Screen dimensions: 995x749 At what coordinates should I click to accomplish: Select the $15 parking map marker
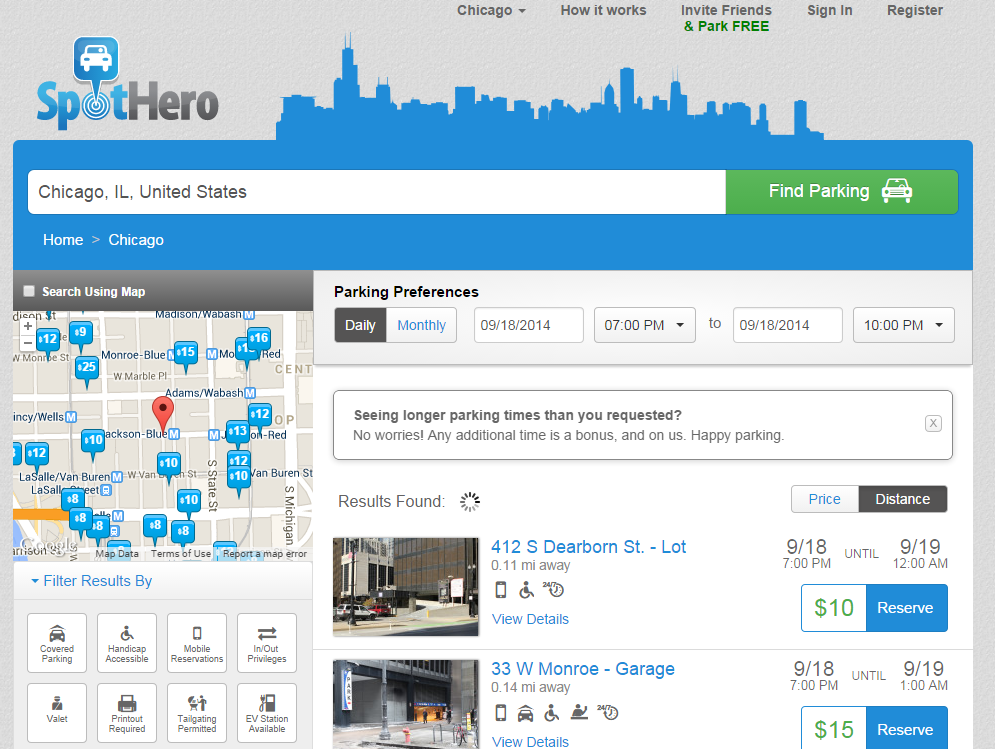point(185,352)
